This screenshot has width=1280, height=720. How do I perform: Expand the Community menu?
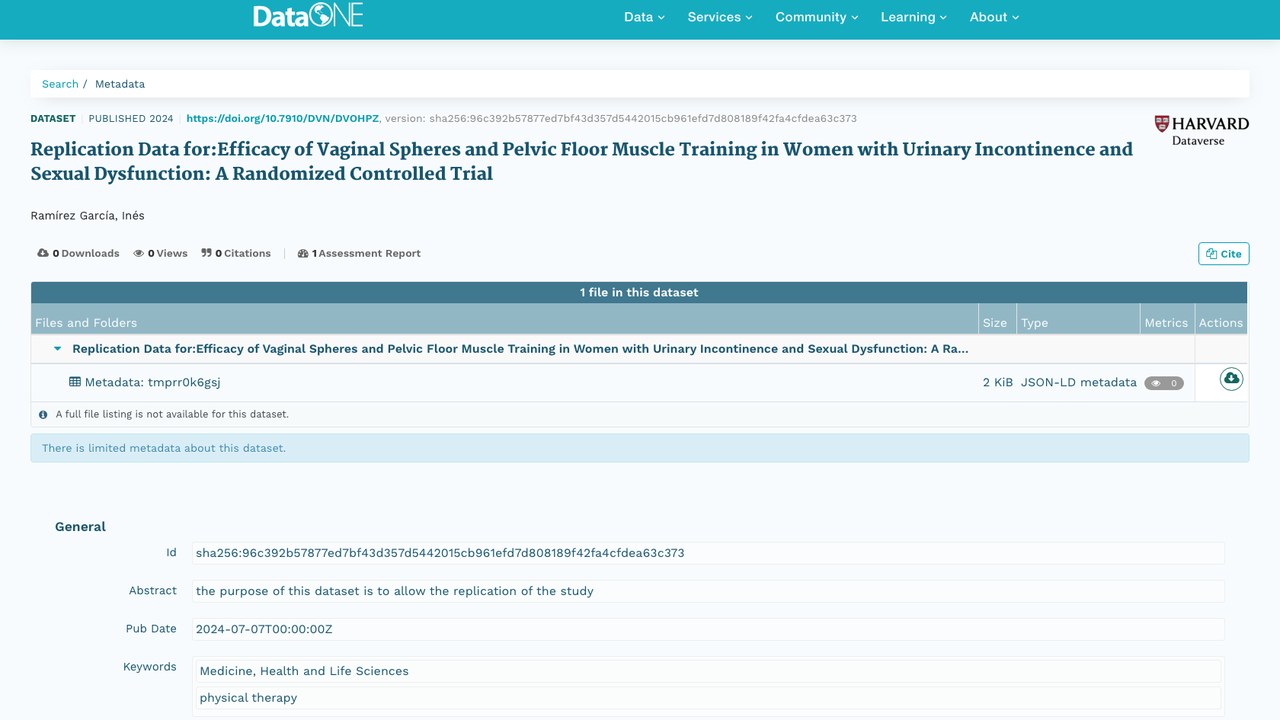coord(817,17)
